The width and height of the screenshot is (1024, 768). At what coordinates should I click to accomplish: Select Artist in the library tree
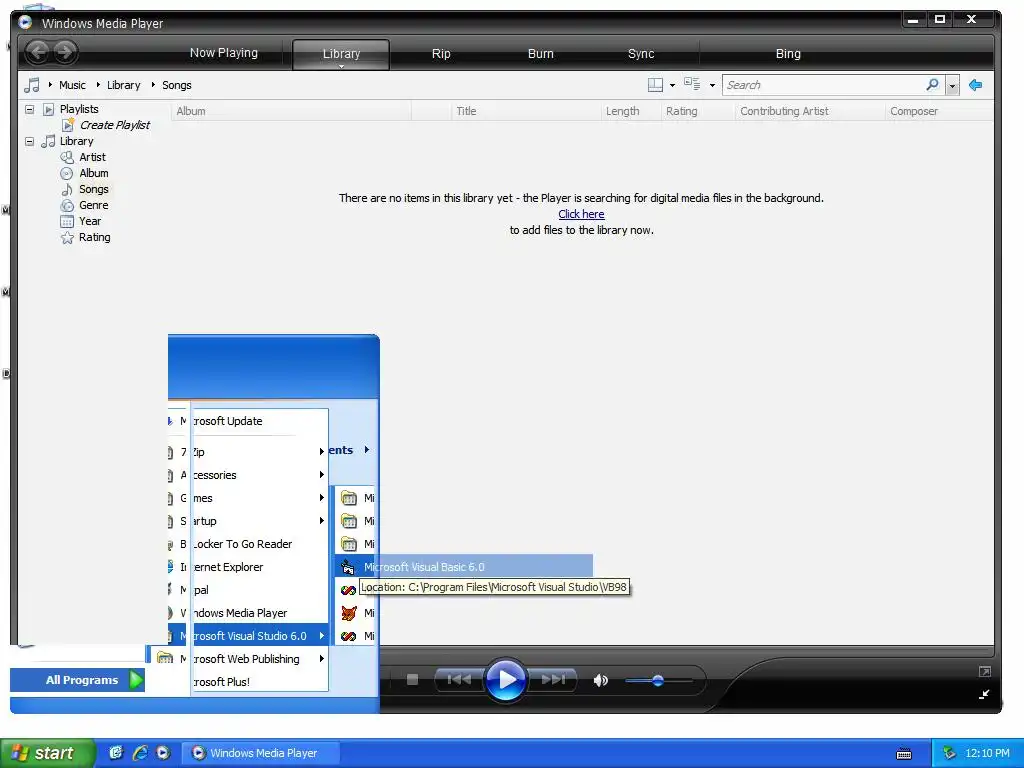tap(92, 157)
